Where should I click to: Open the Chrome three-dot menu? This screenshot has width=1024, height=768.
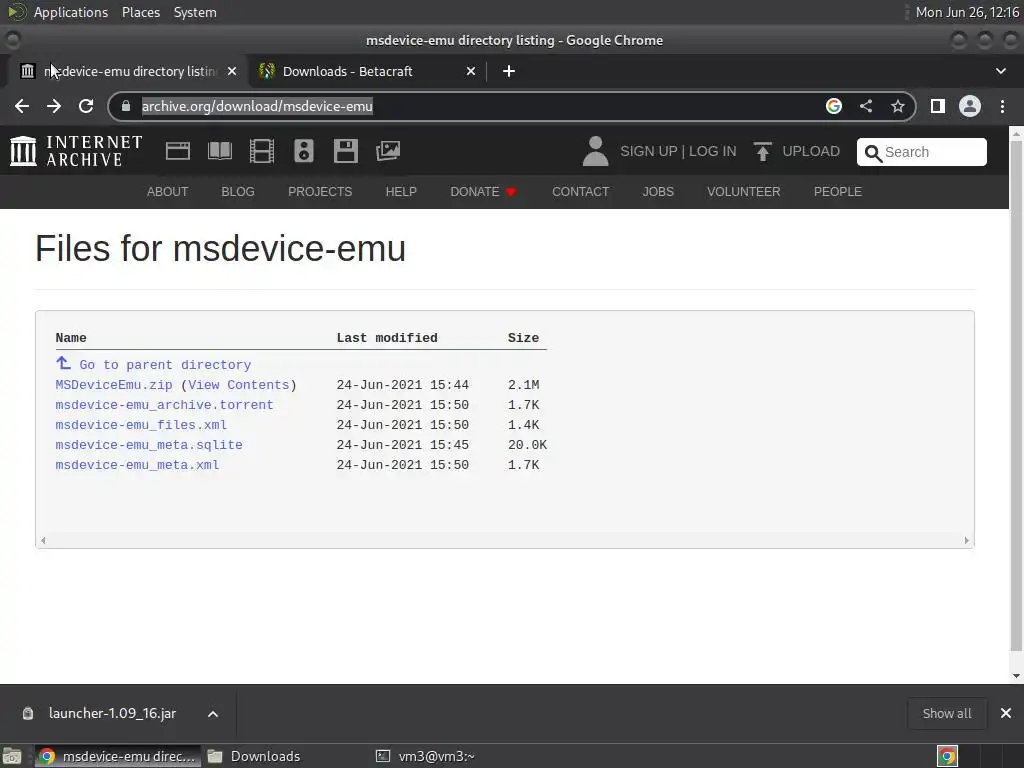click(1002, 106)
